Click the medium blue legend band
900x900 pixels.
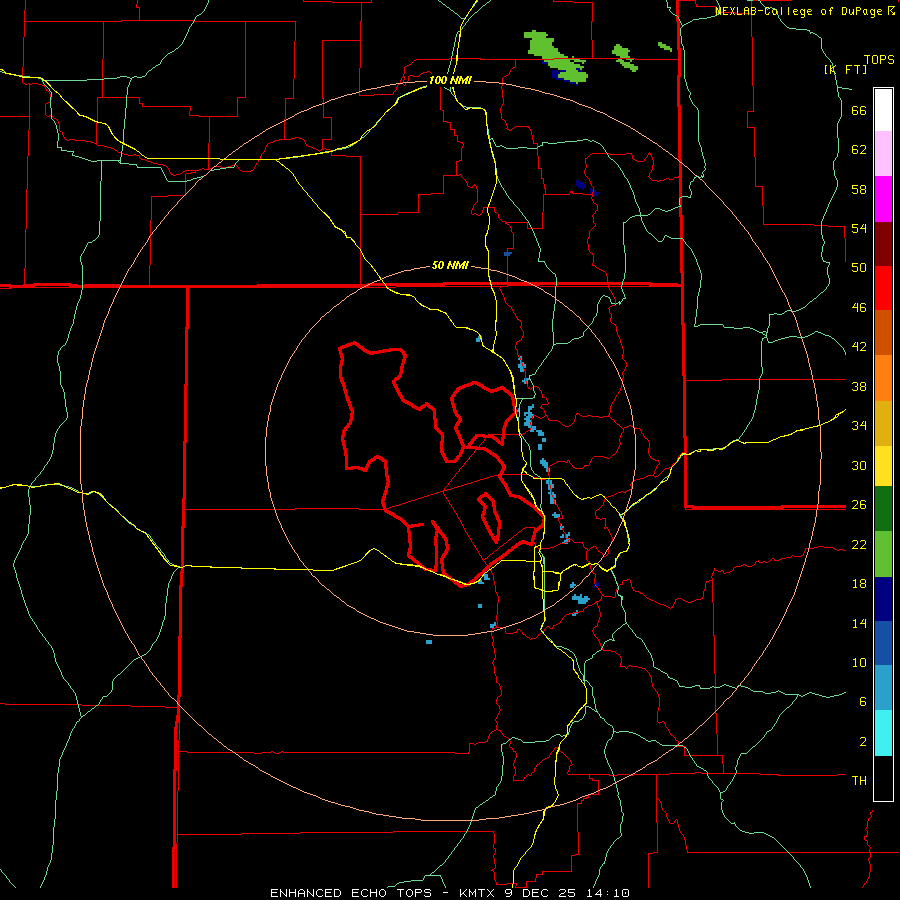click(x=883, y=643)
